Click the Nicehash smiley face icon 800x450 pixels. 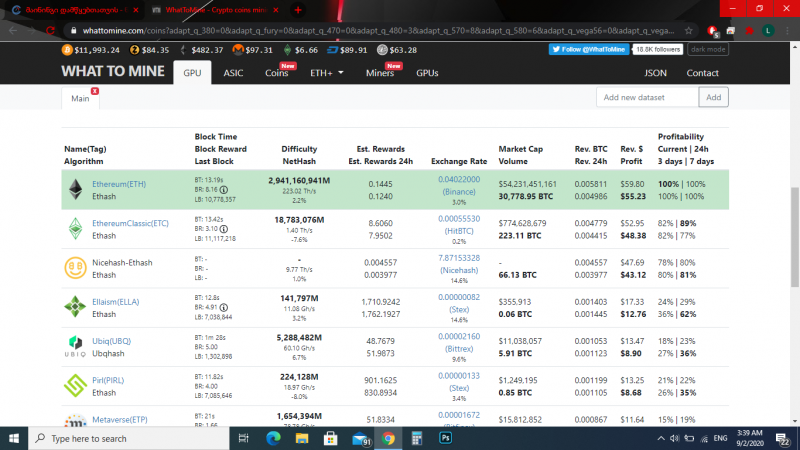[x=75, y=267]
